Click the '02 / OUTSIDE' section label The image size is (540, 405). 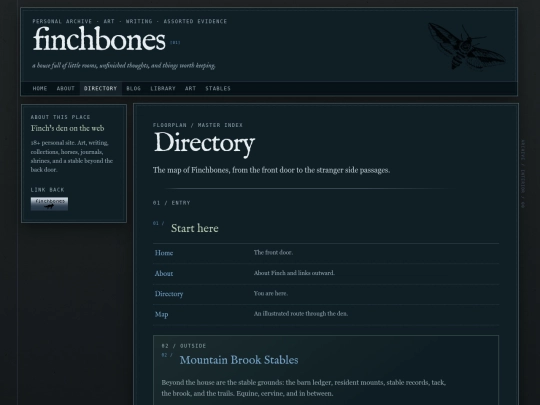pyautogui.click(x=184, y=346)
